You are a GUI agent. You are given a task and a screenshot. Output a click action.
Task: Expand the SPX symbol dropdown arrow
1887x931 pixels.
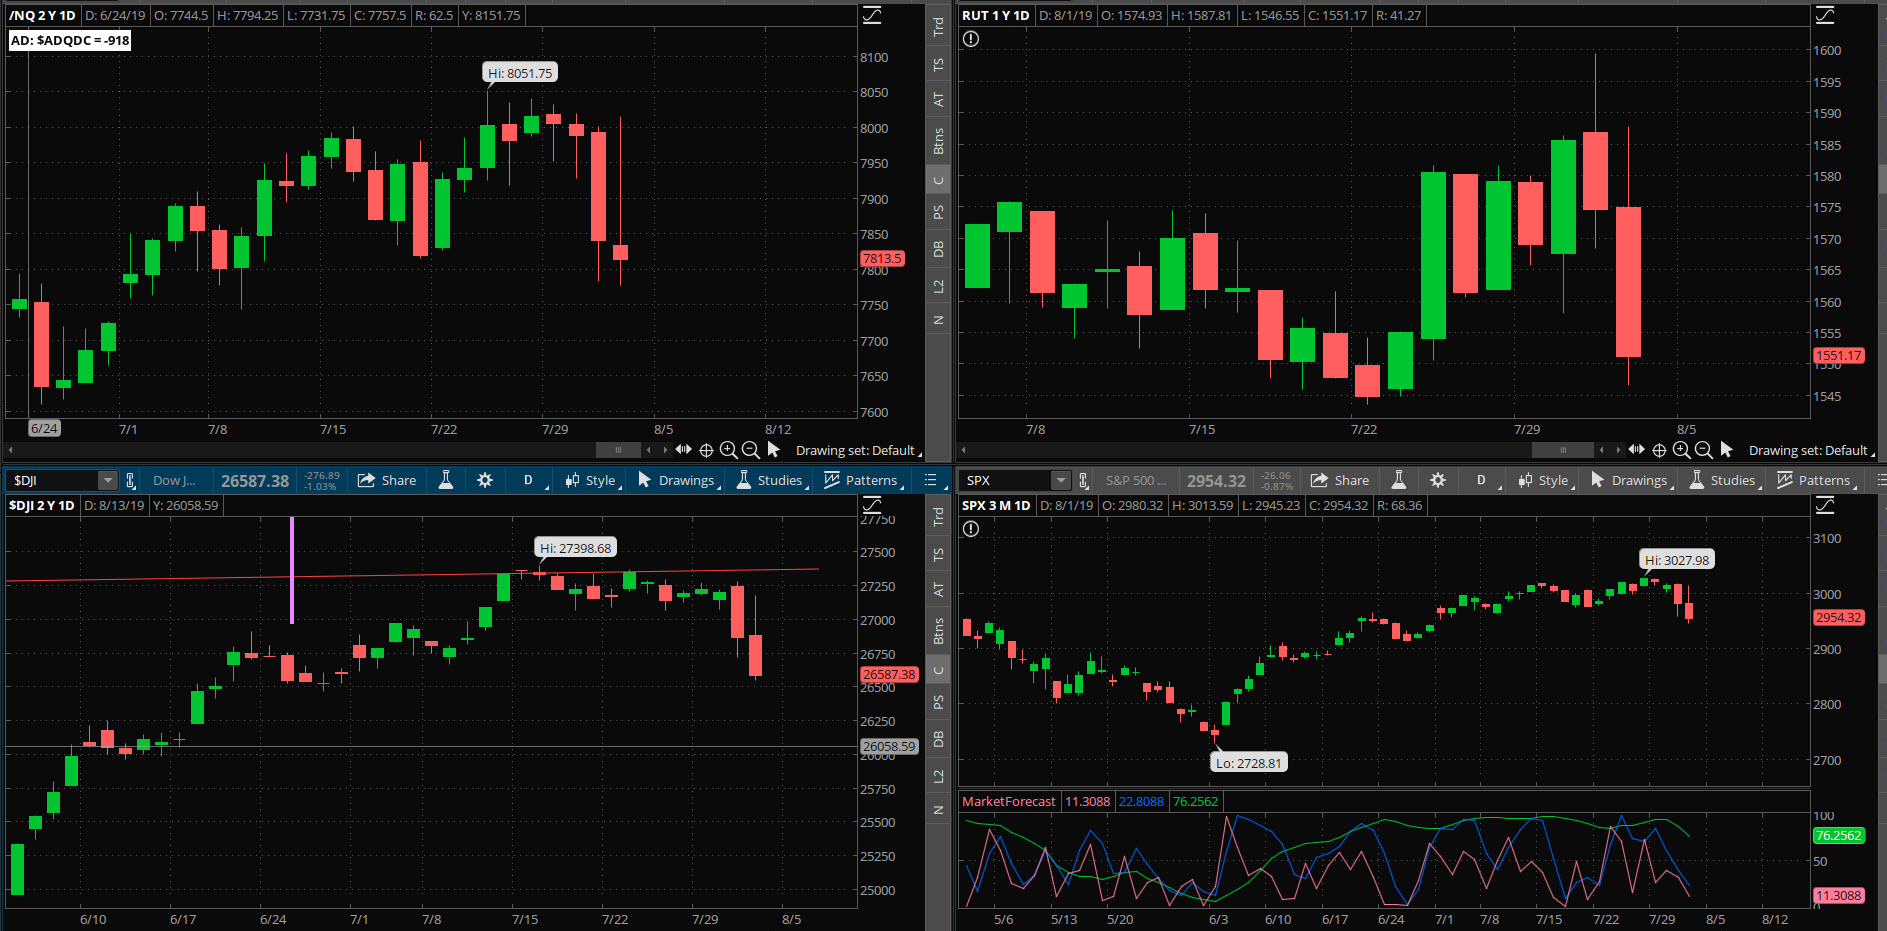click(1060, 480)
